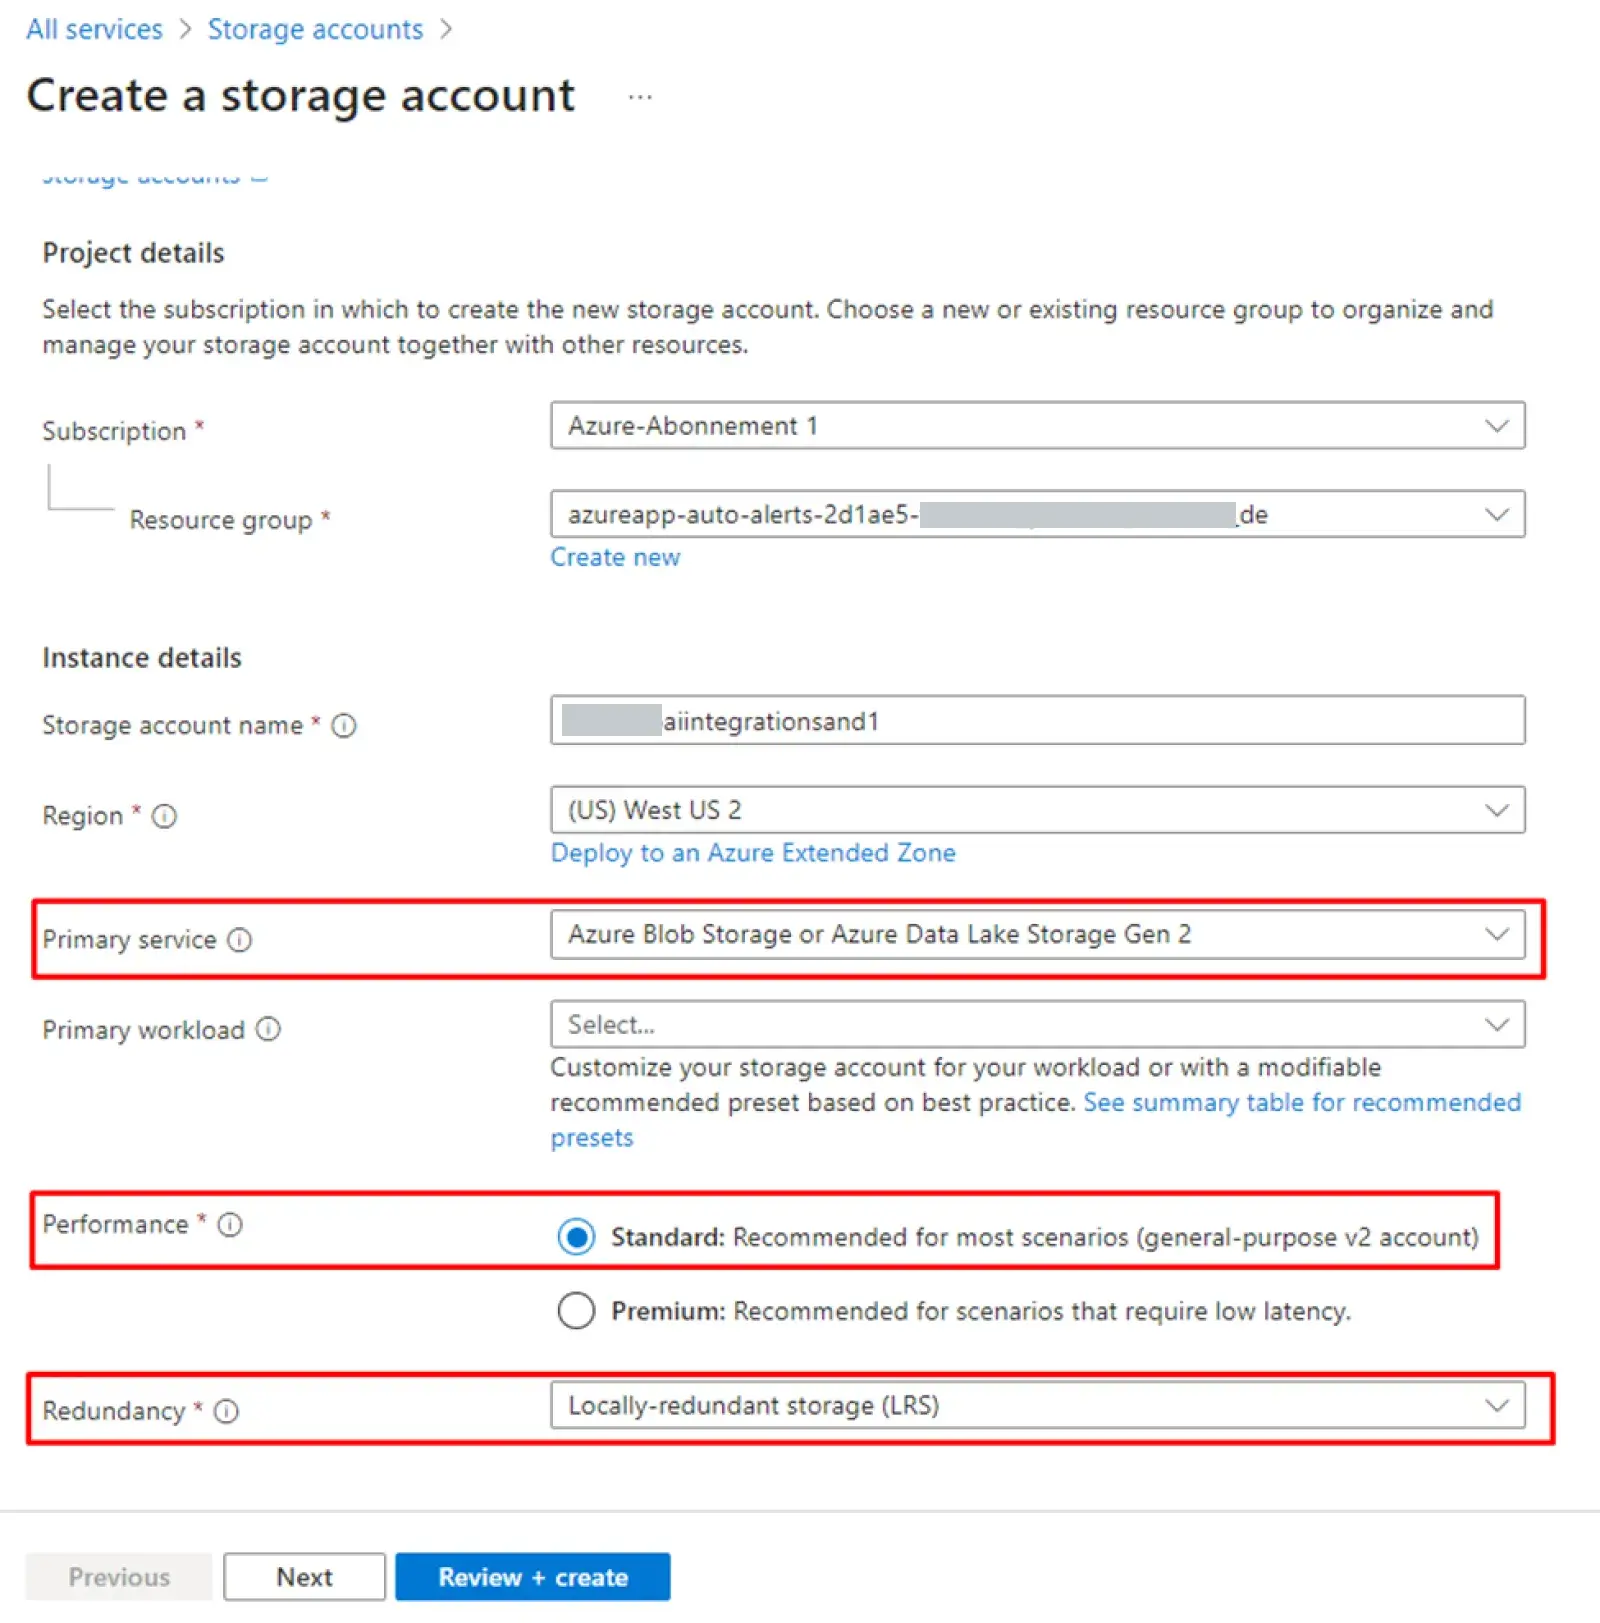Go to All services breadcrumb

pyautogui.click(x=94, y=30)
